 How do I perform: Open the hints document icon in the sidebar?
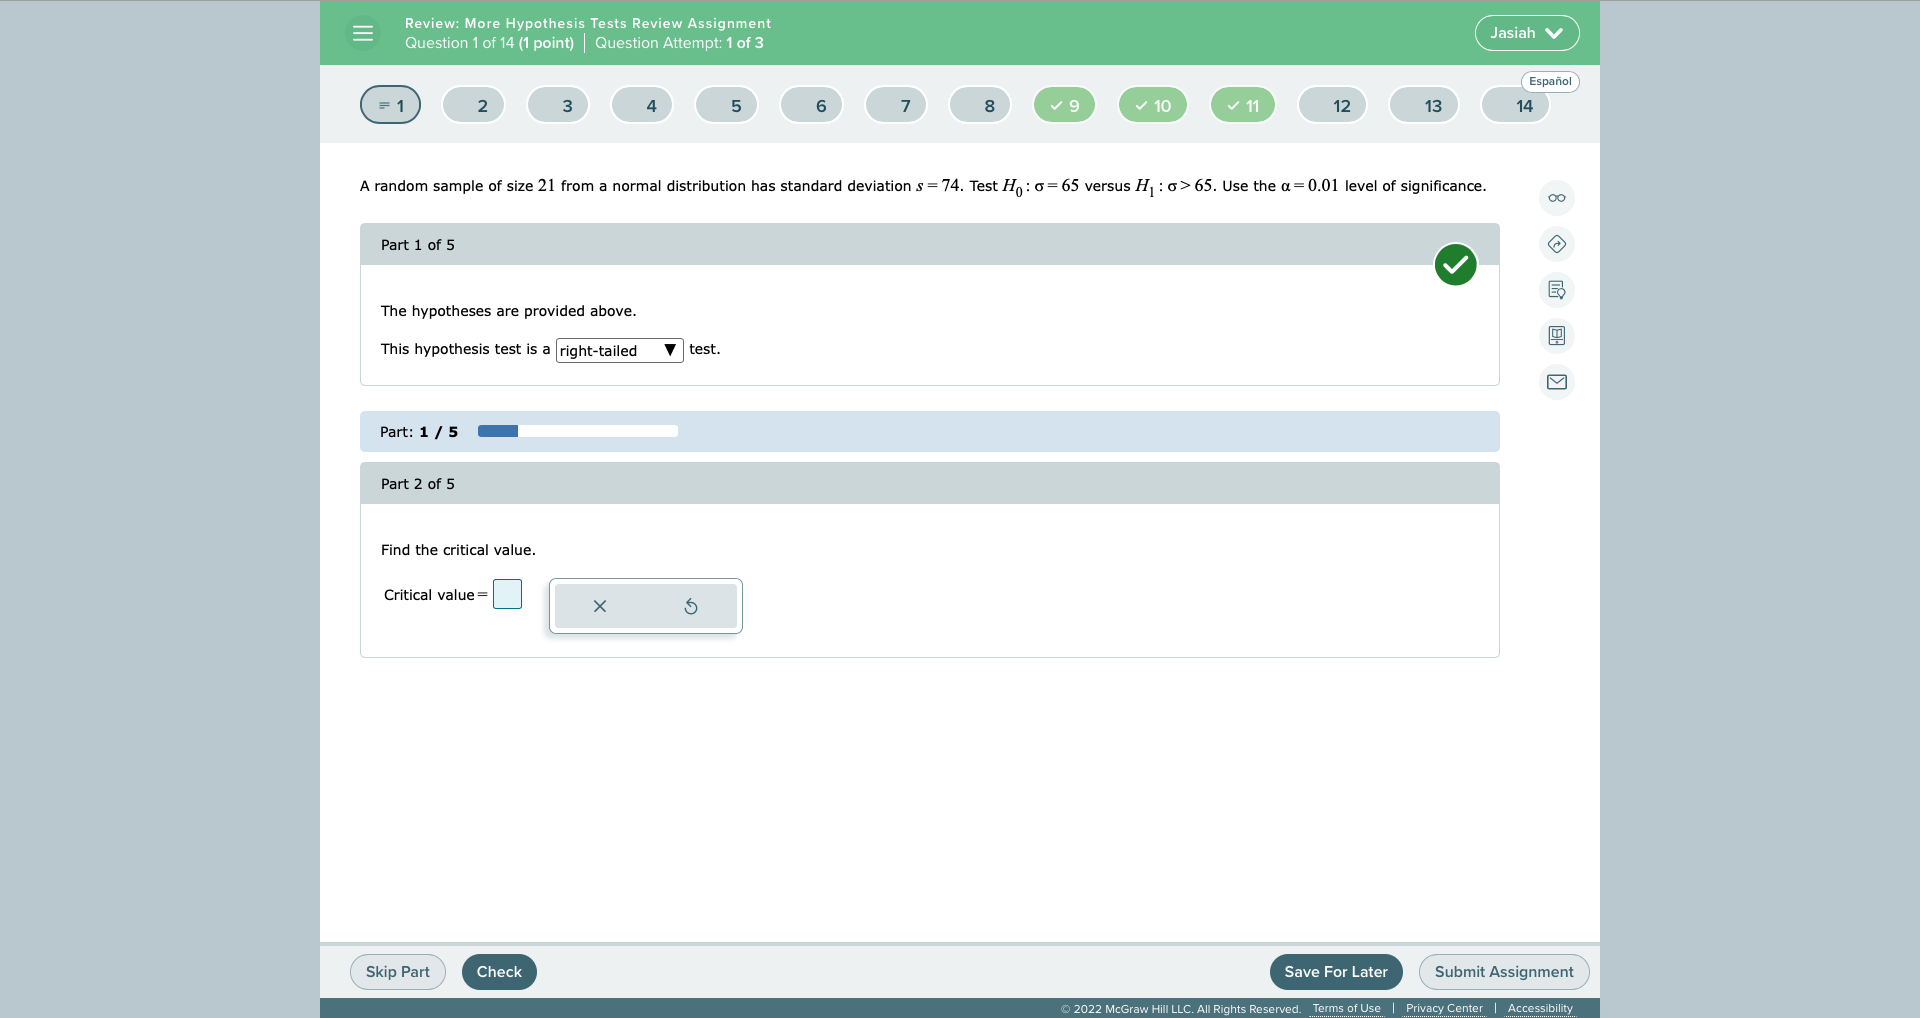point(1556,290)
